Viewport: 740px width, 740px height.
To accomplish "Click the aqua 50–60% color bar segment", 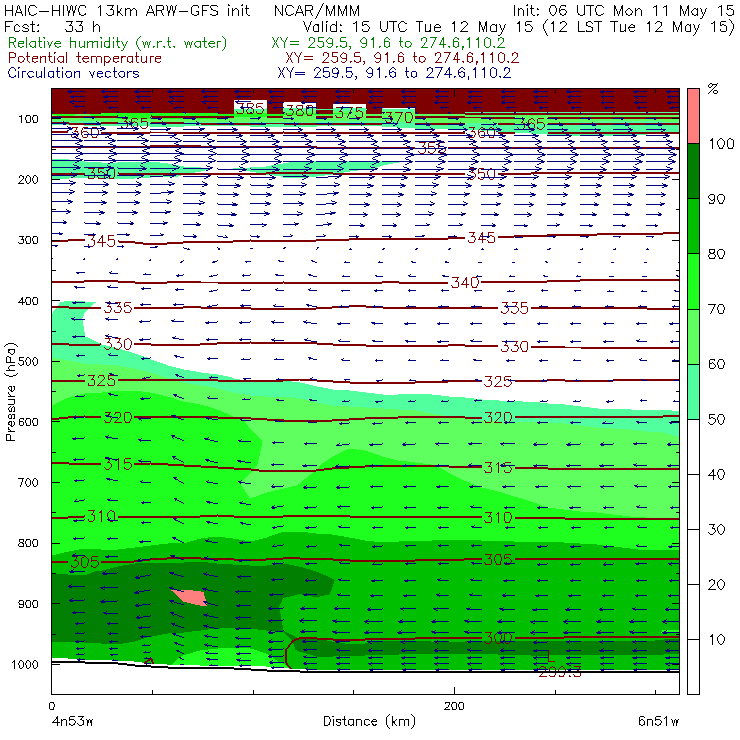I will point(693,391).
